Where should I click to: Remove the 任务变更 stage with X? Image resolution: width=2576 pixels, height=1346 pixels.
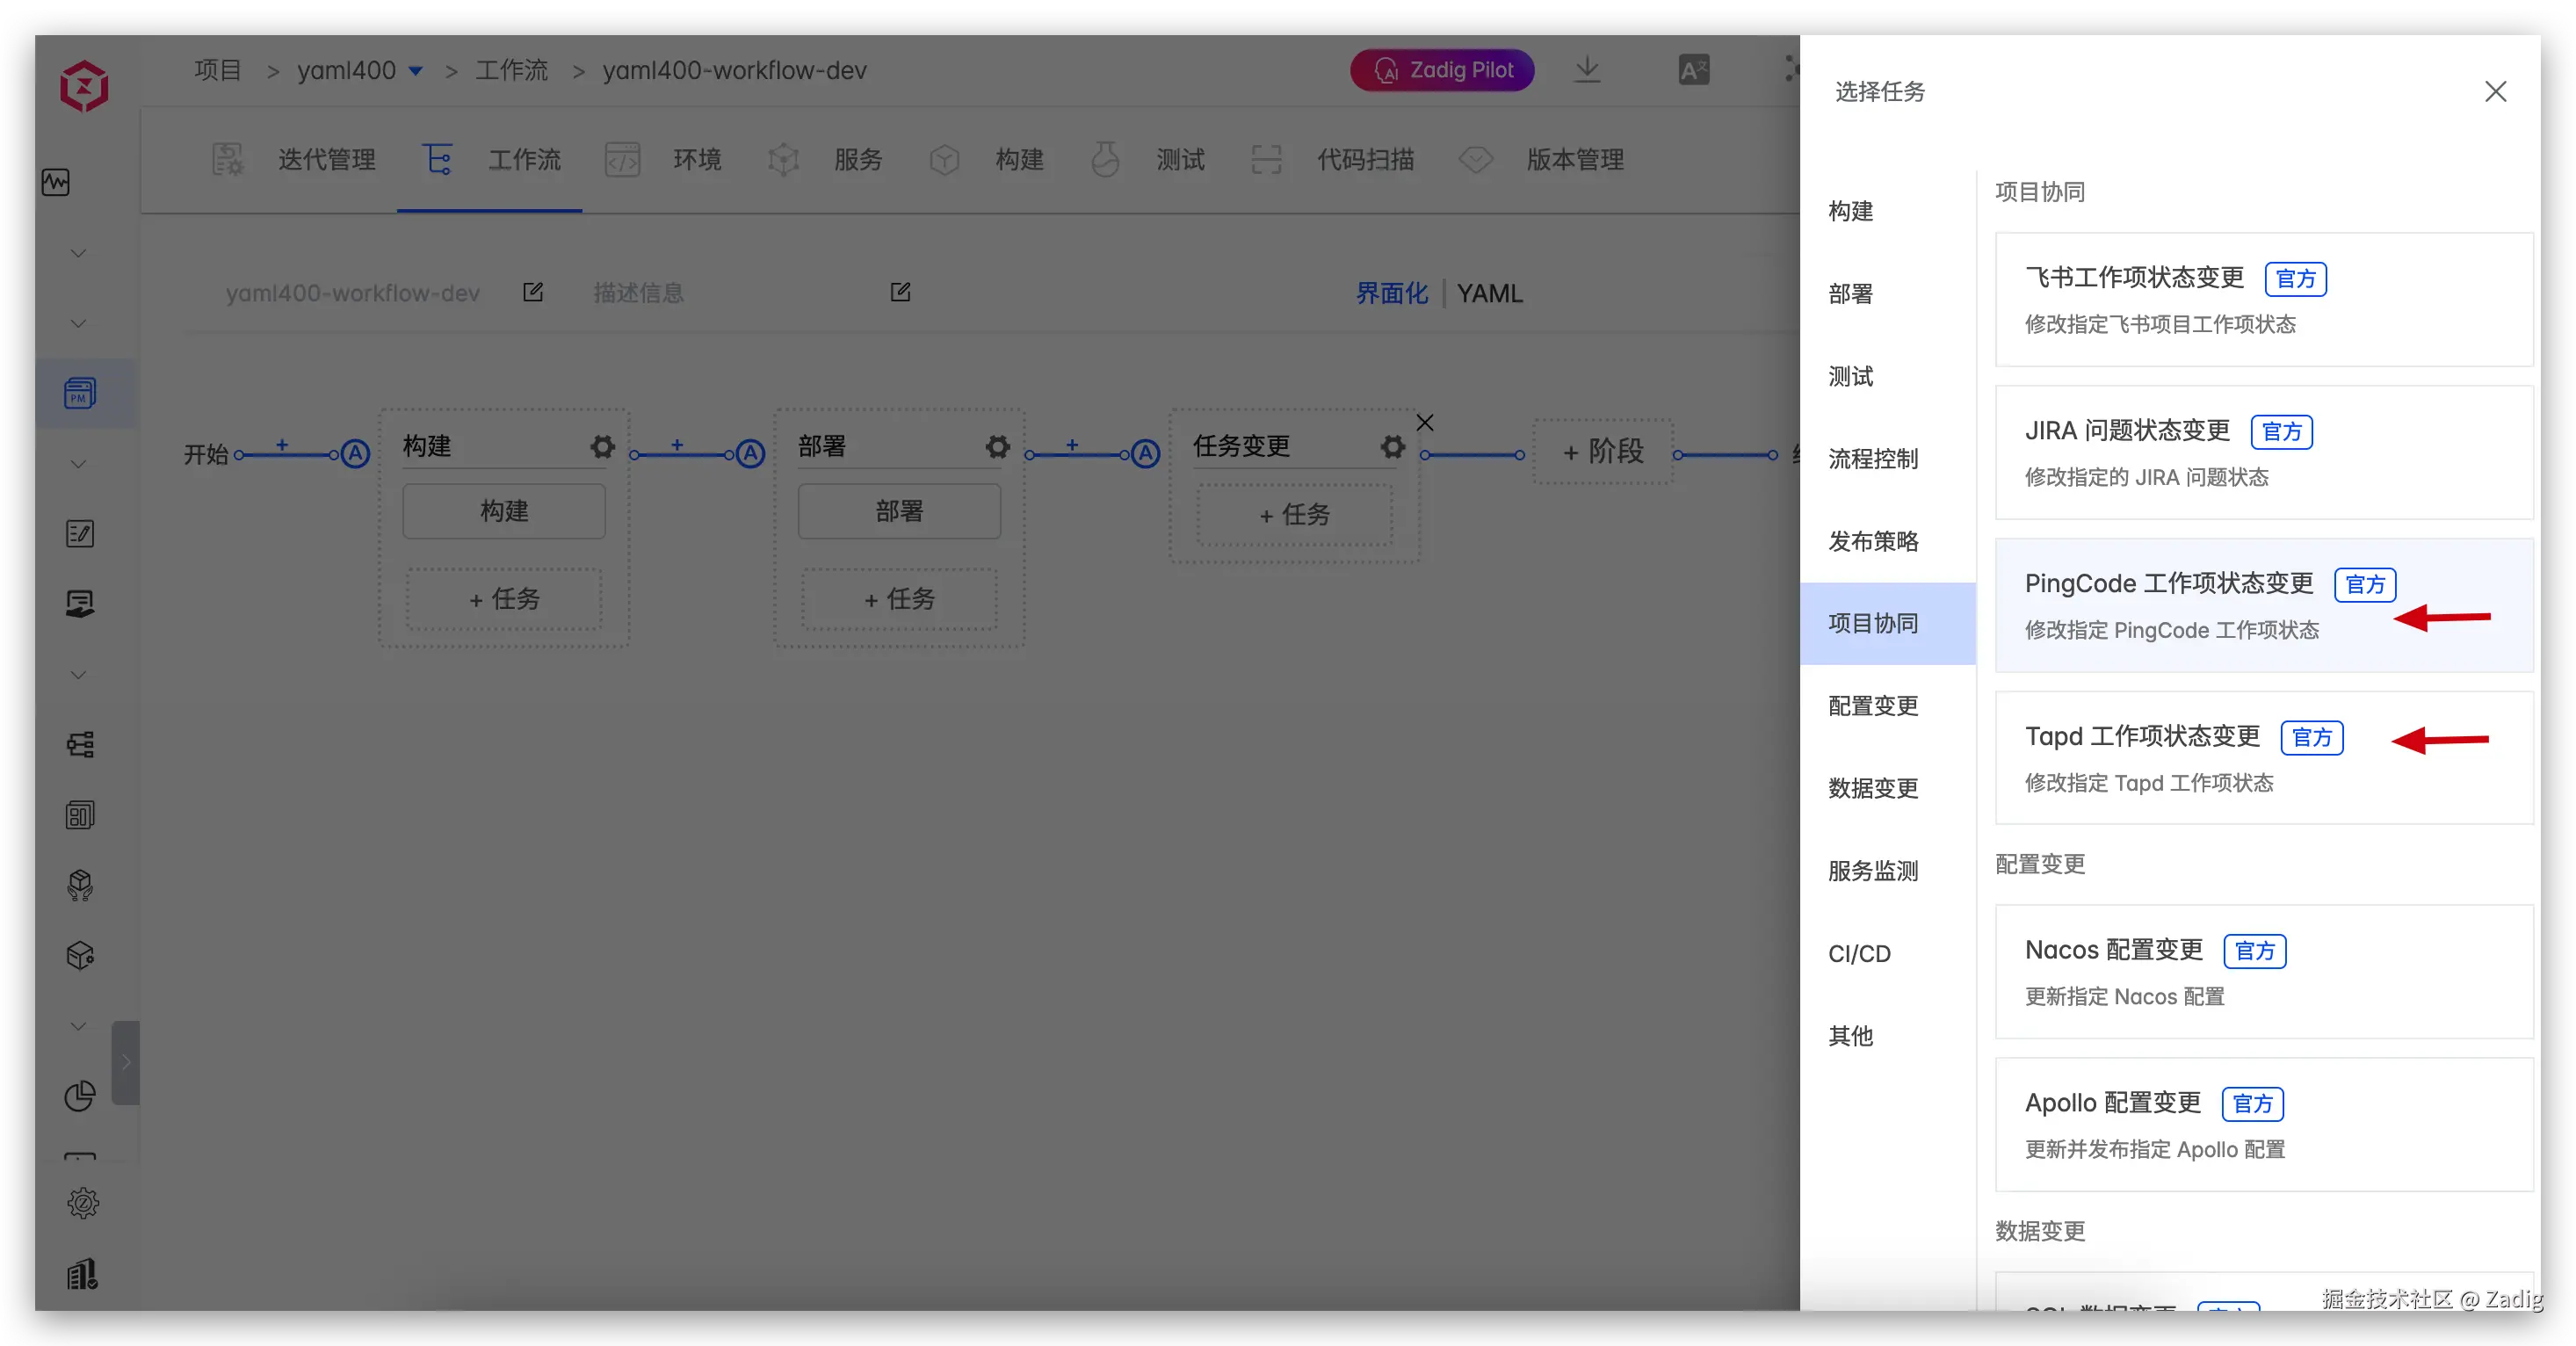(x=1425, y=422)
